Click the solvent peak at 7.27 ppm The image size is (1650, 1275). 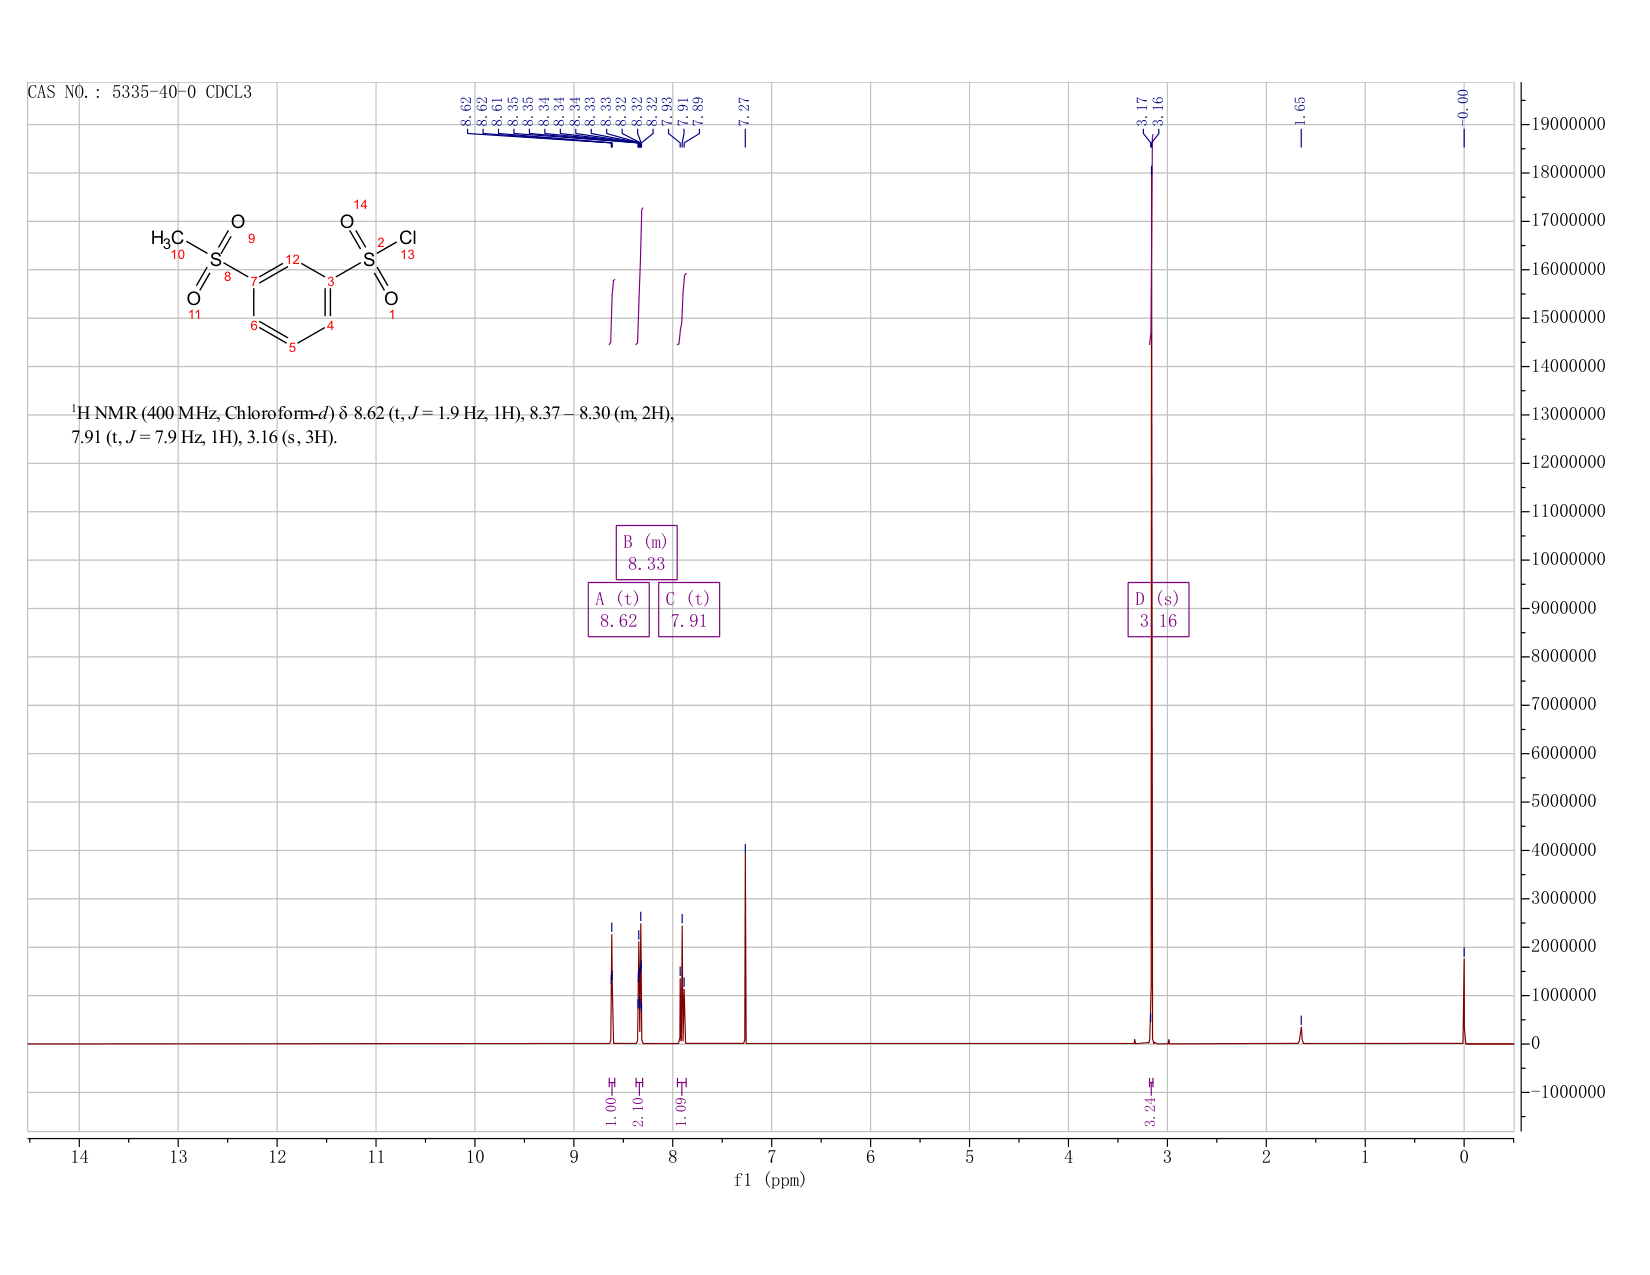pos(745,944)
